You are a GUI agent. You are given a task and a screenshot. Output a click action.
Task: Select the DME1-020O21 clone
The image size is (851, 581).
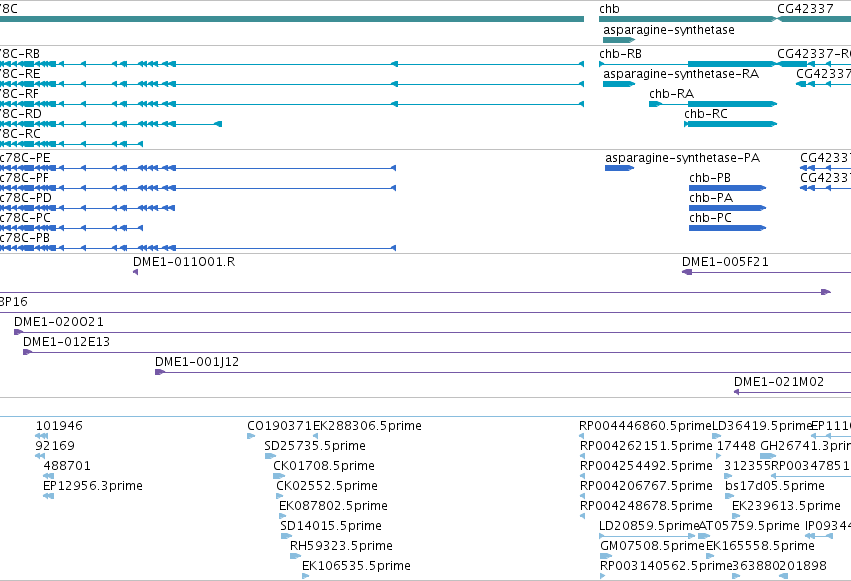point(432,332)
